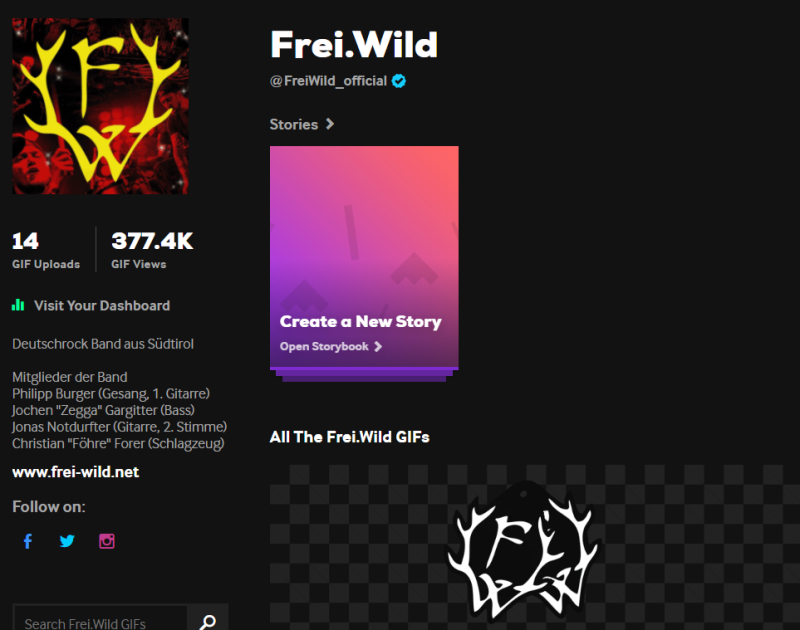The height and width of the screenshot is (630, 800).
Task: Open the www.frei-wild.net website link
Action: 76,472
